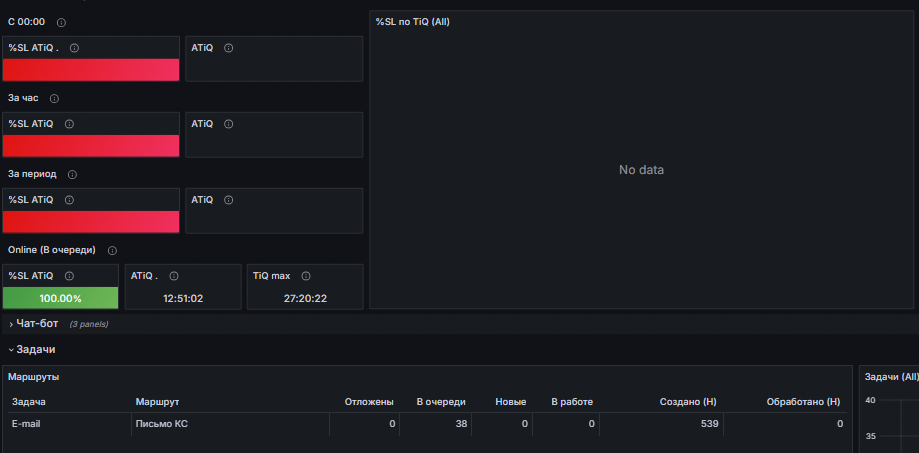Click the green 100.00% stat value

(x=60, y=298)
